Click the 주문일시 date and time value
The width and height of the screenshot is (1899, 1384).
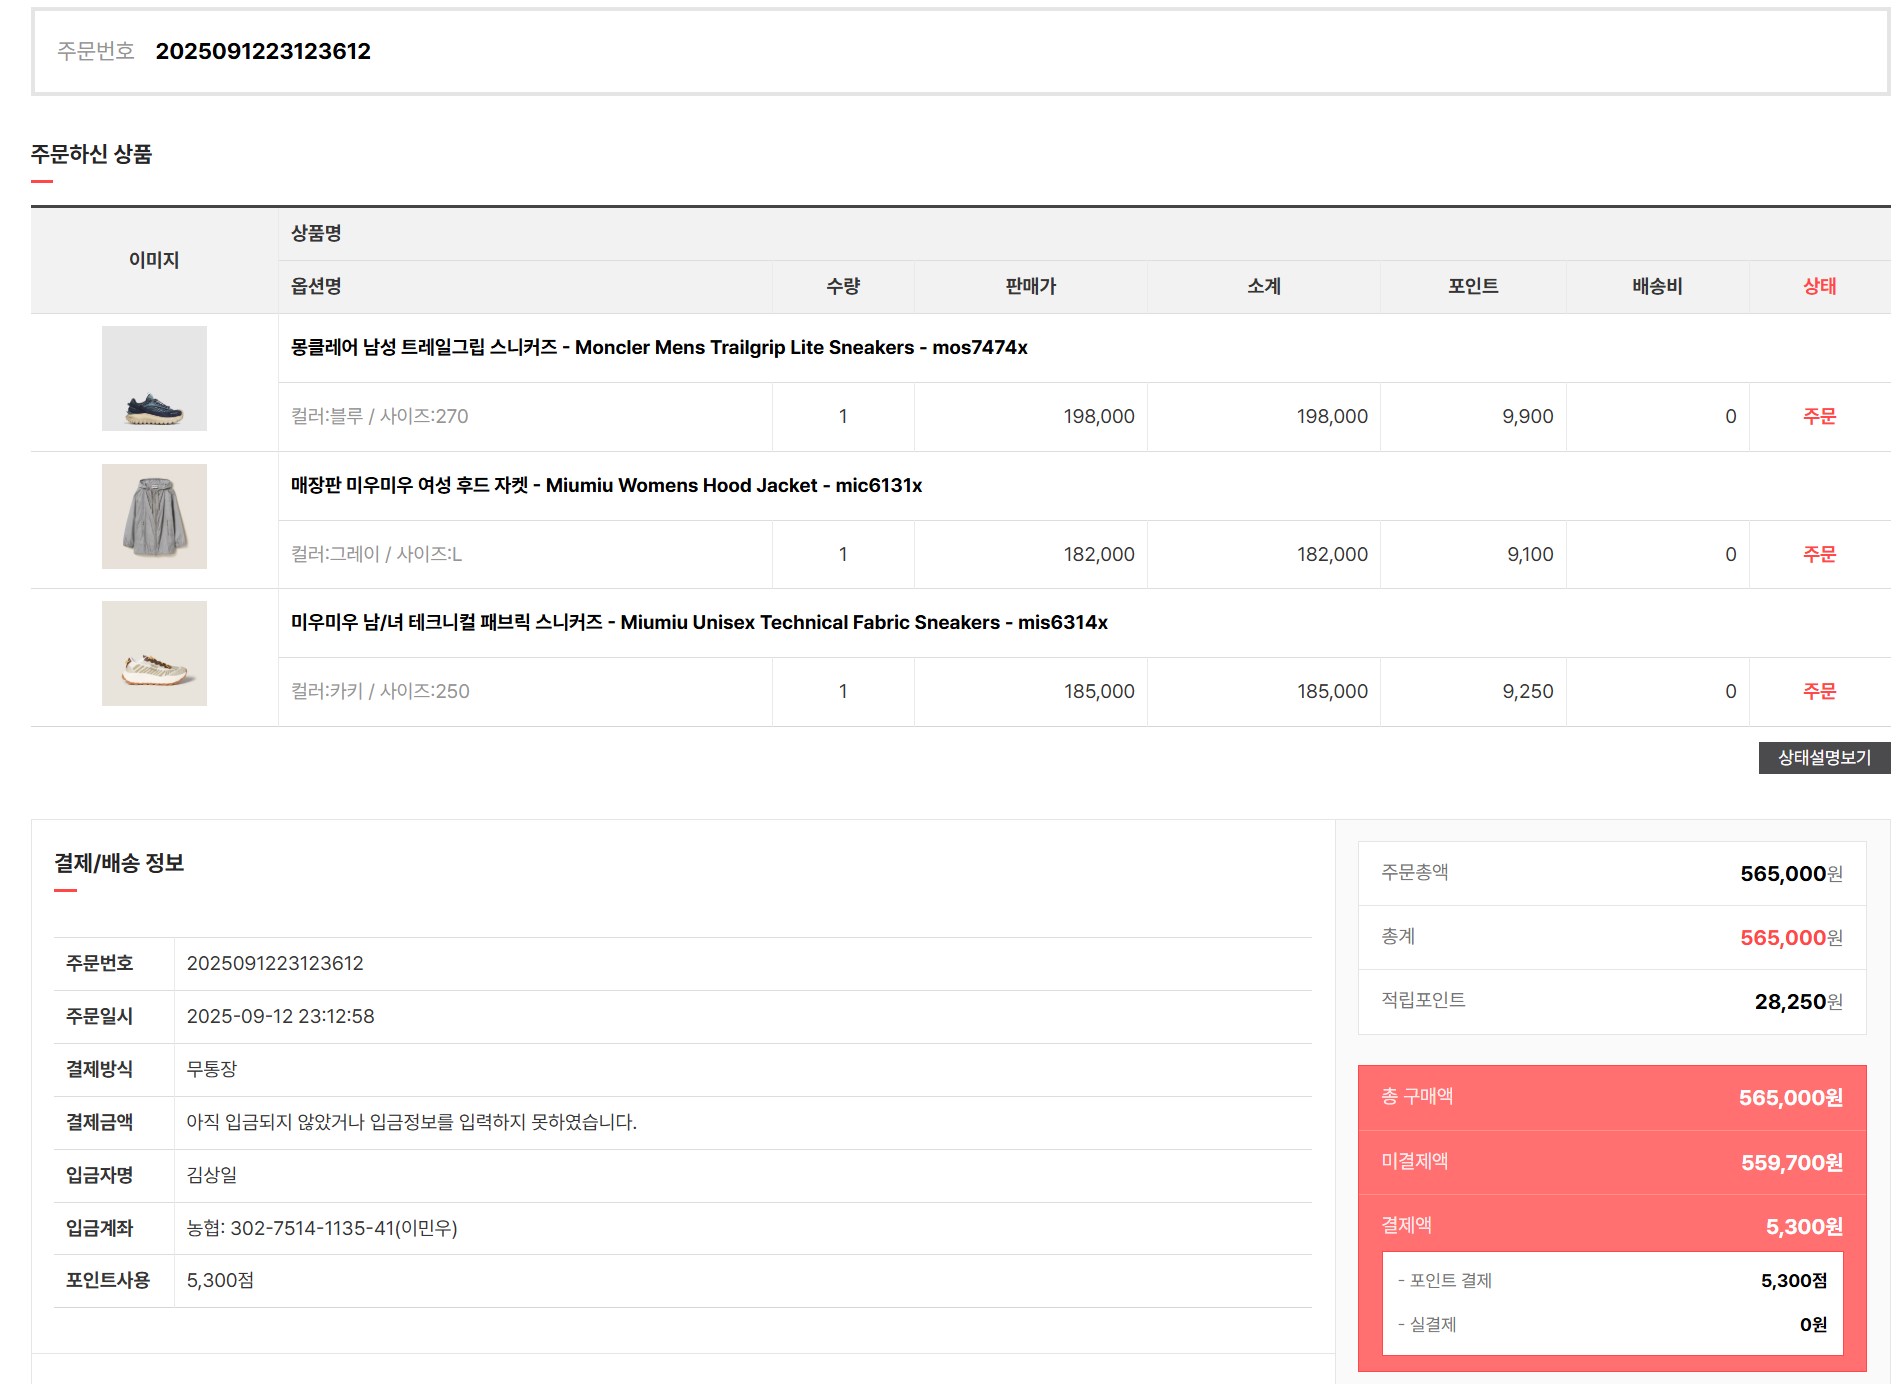[x=280, y=1017]
